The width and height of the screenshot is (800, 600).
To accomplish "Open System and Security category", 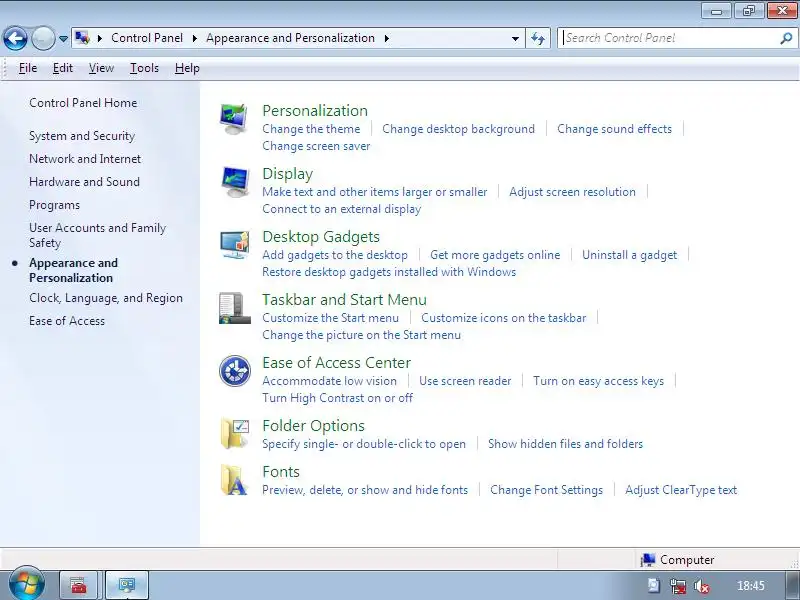I will 82,136.
